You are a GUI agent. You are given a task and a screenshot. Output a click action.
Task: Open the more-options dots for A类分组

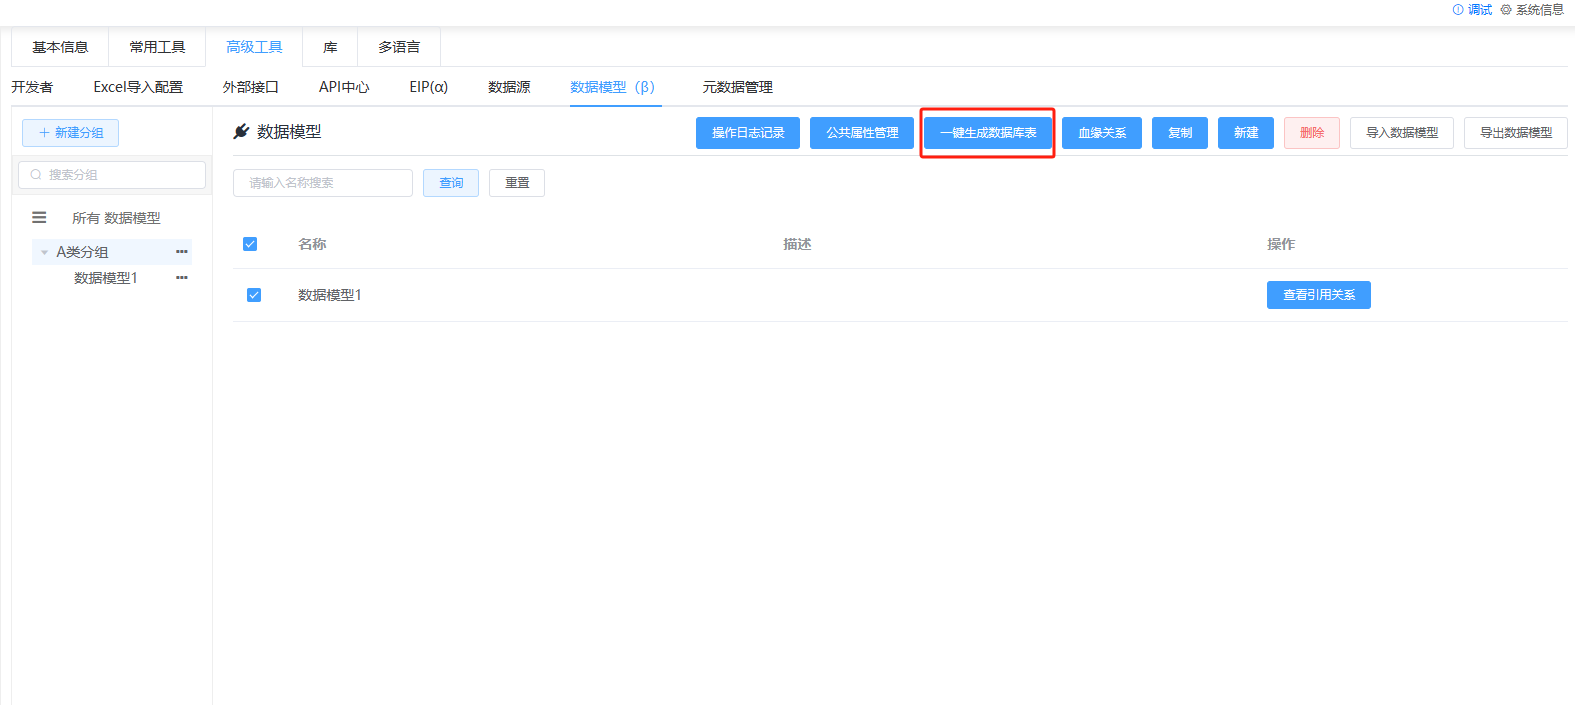click(181, 252)
